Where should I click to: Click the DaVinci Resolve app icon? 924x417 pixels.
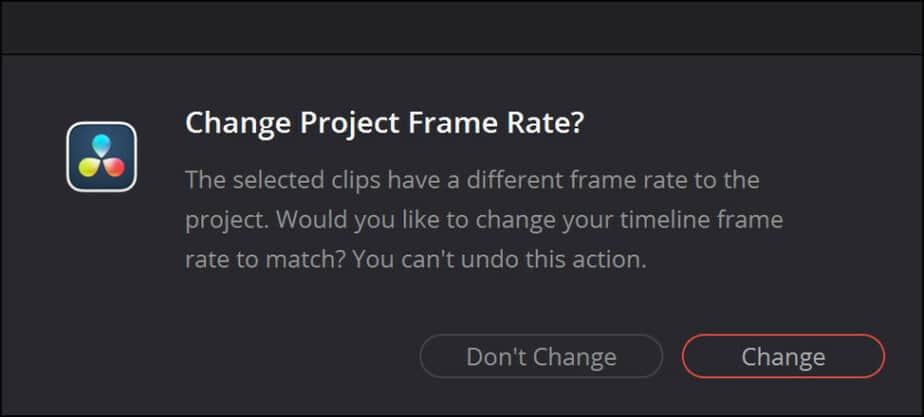click(x=101, y=157)
